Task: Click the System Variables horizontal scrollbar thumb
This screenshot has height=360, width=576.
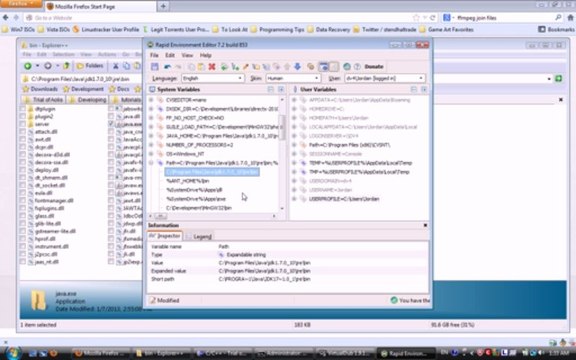Action: pyautogui.click(x=160, y=216)
